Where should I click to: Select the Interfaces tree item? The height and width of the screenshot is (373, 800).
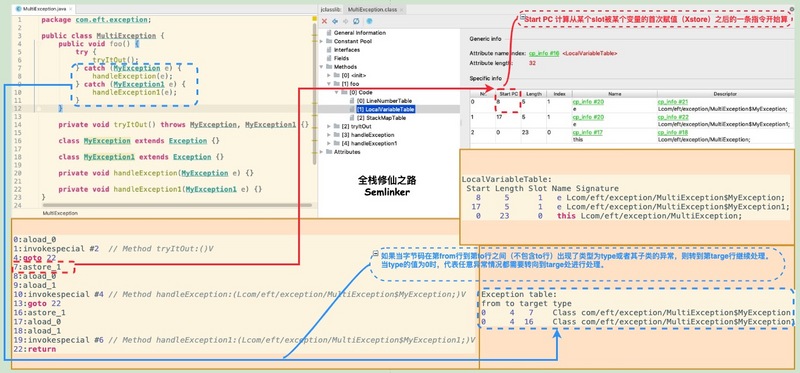[x=346, y=50]
